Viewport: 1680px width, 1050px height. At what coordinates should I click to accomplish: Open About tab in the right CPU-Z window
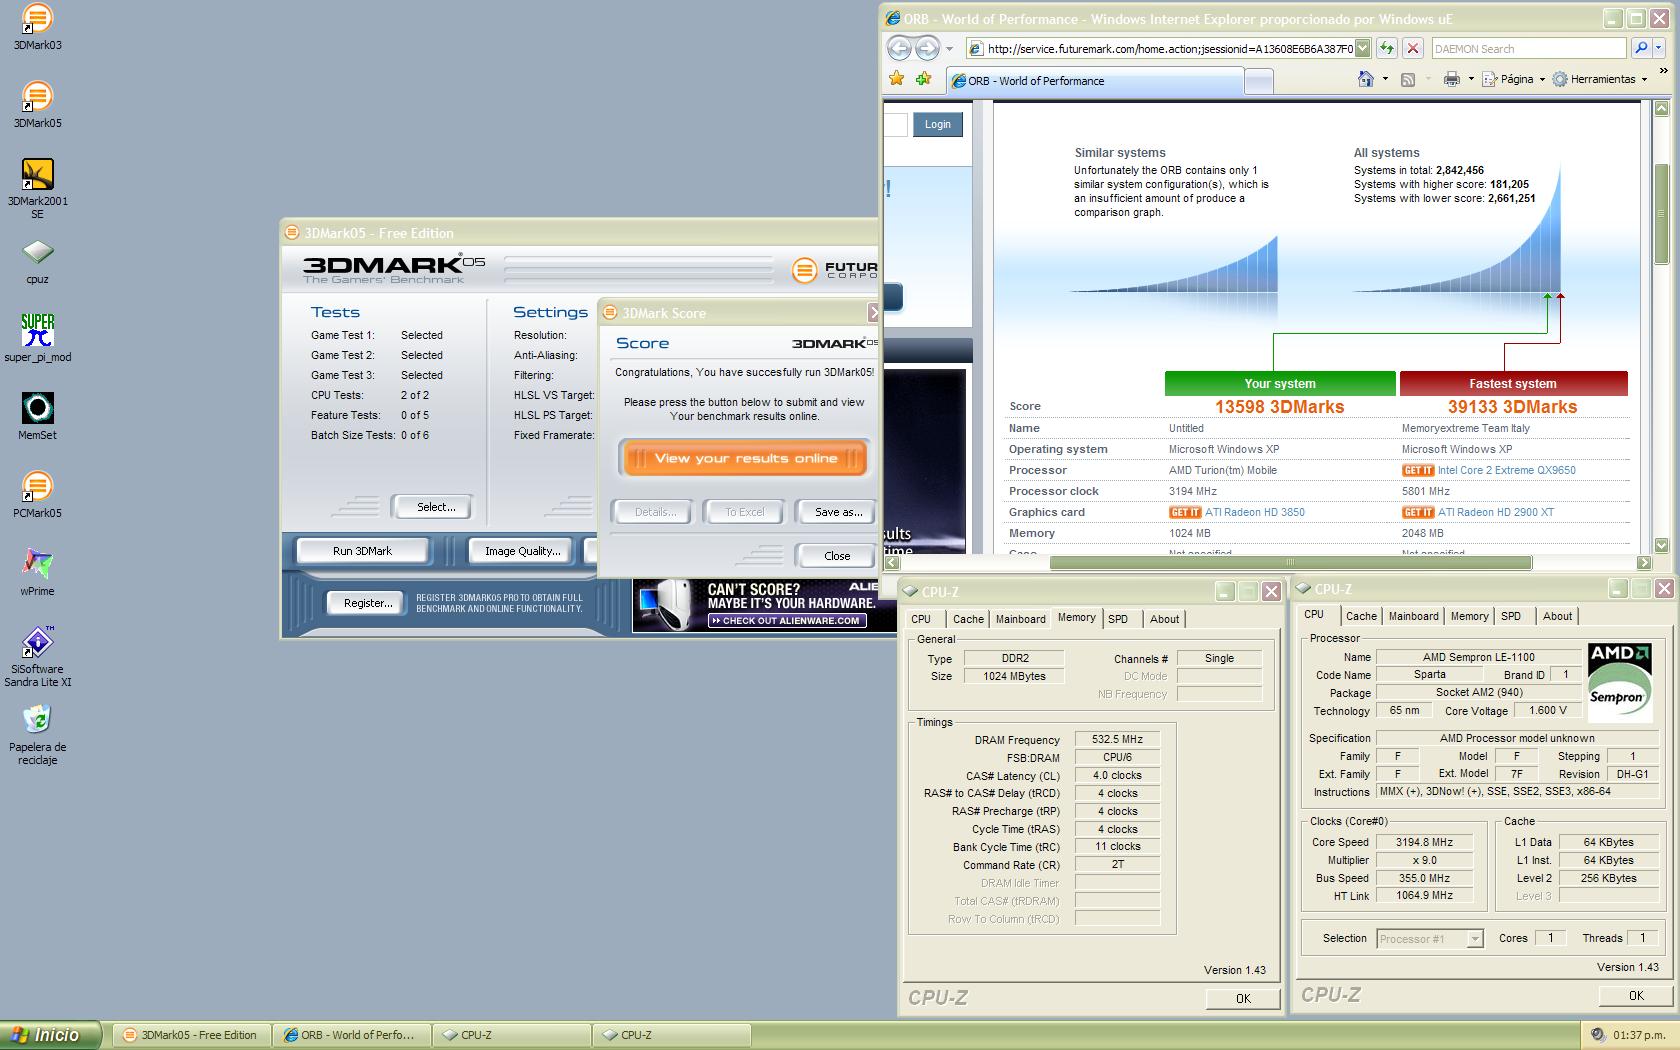(1557, 616)
